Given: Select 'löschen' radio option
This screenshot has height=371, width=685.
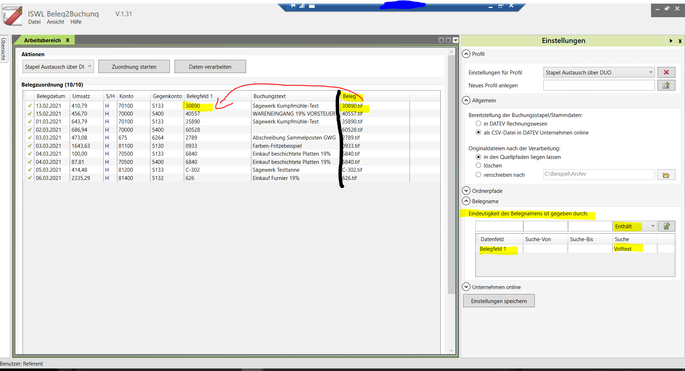Looking at the screenshot, I should pyautogui.click(x=478, y=166).
